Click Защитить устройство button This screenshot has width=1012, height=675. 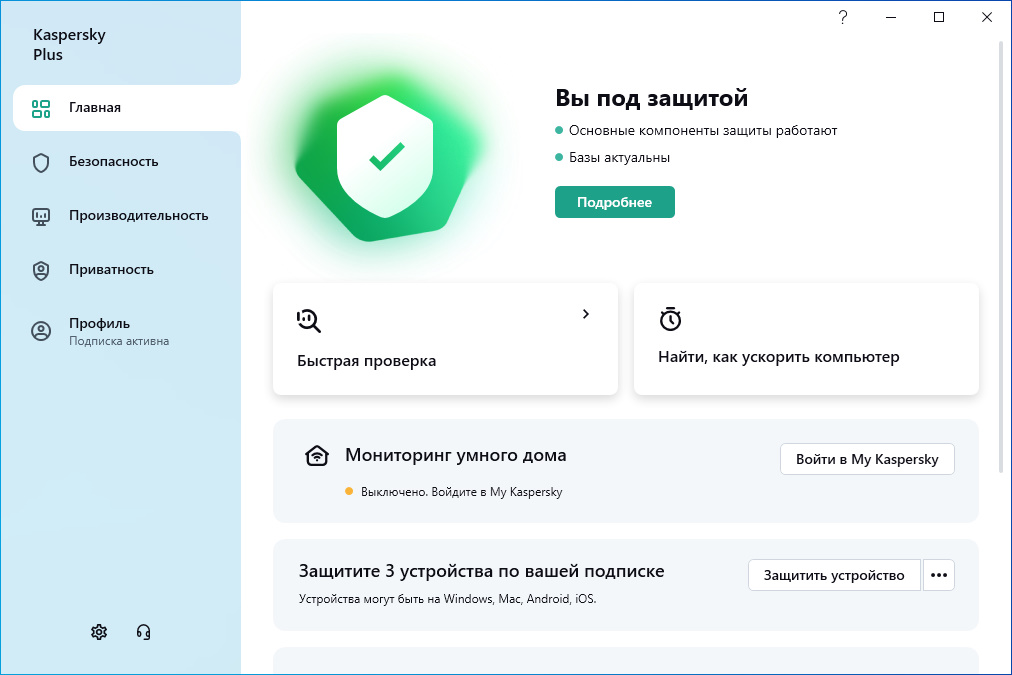[x=834, y=575]
